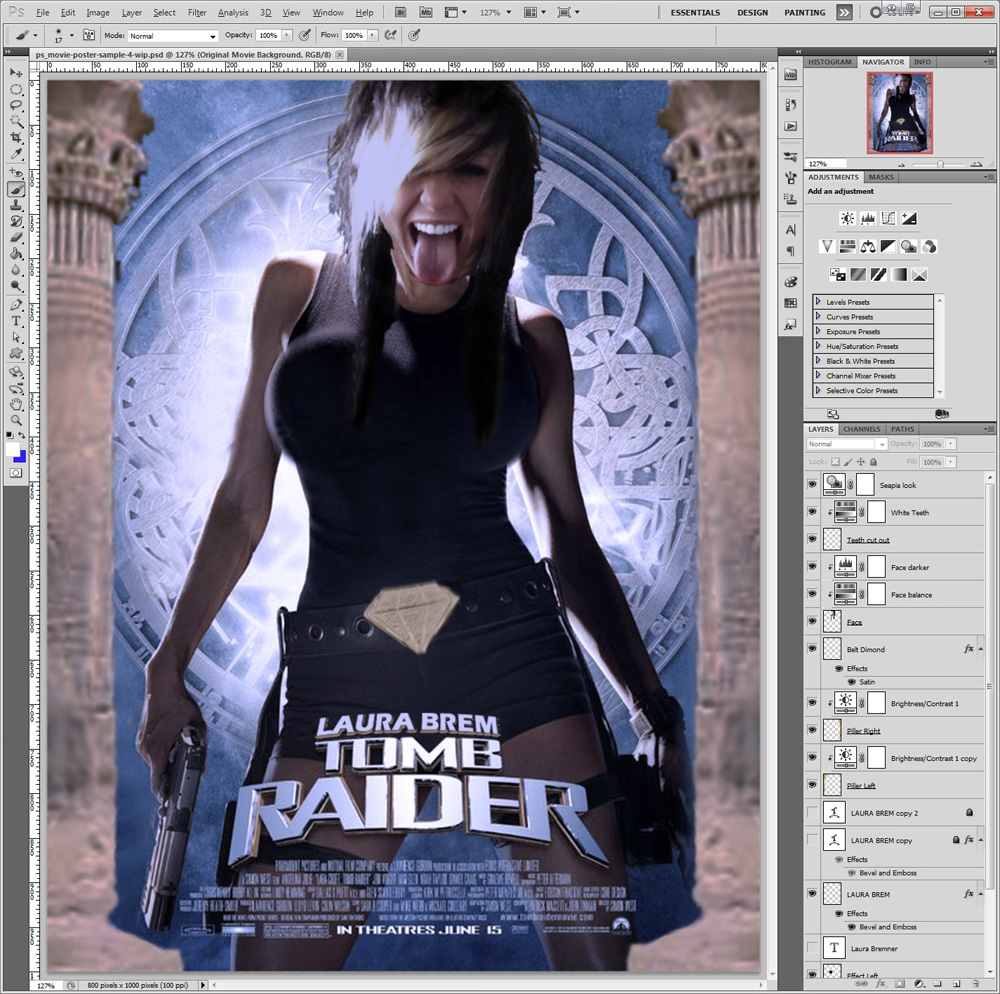The width and height of the screenshot is (1000, 994).
Task: Select the Pen tool
Action: (16, 305)
